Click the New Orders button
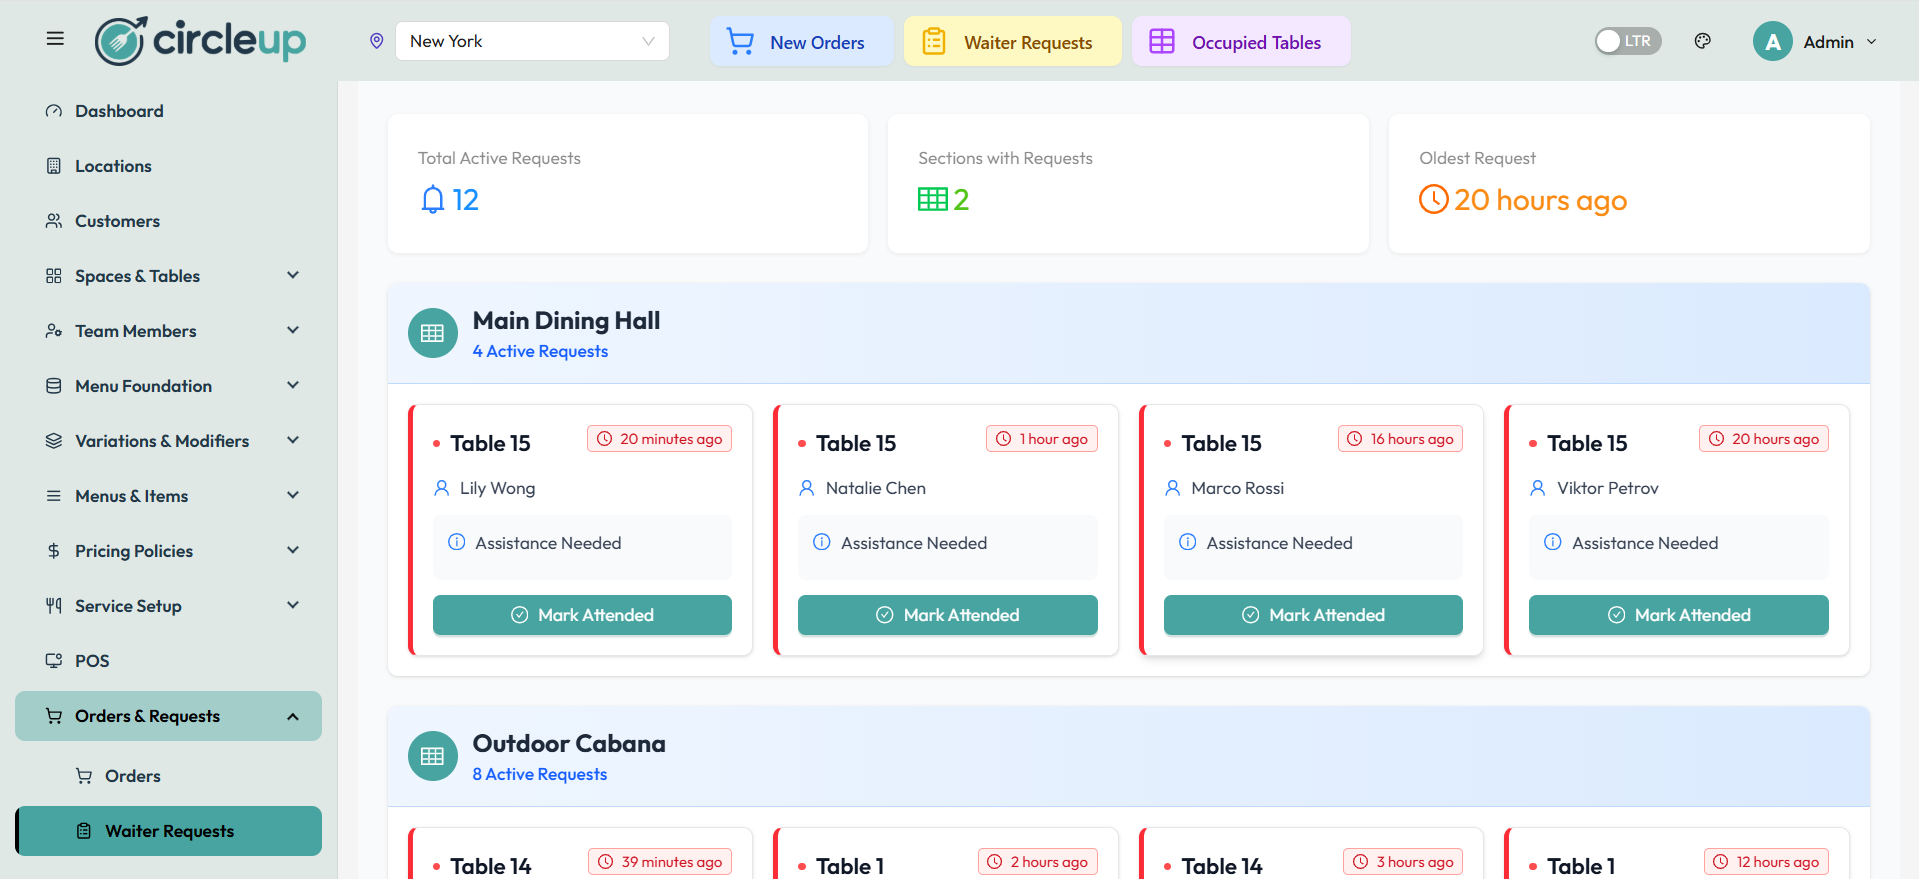 (802, 42)
